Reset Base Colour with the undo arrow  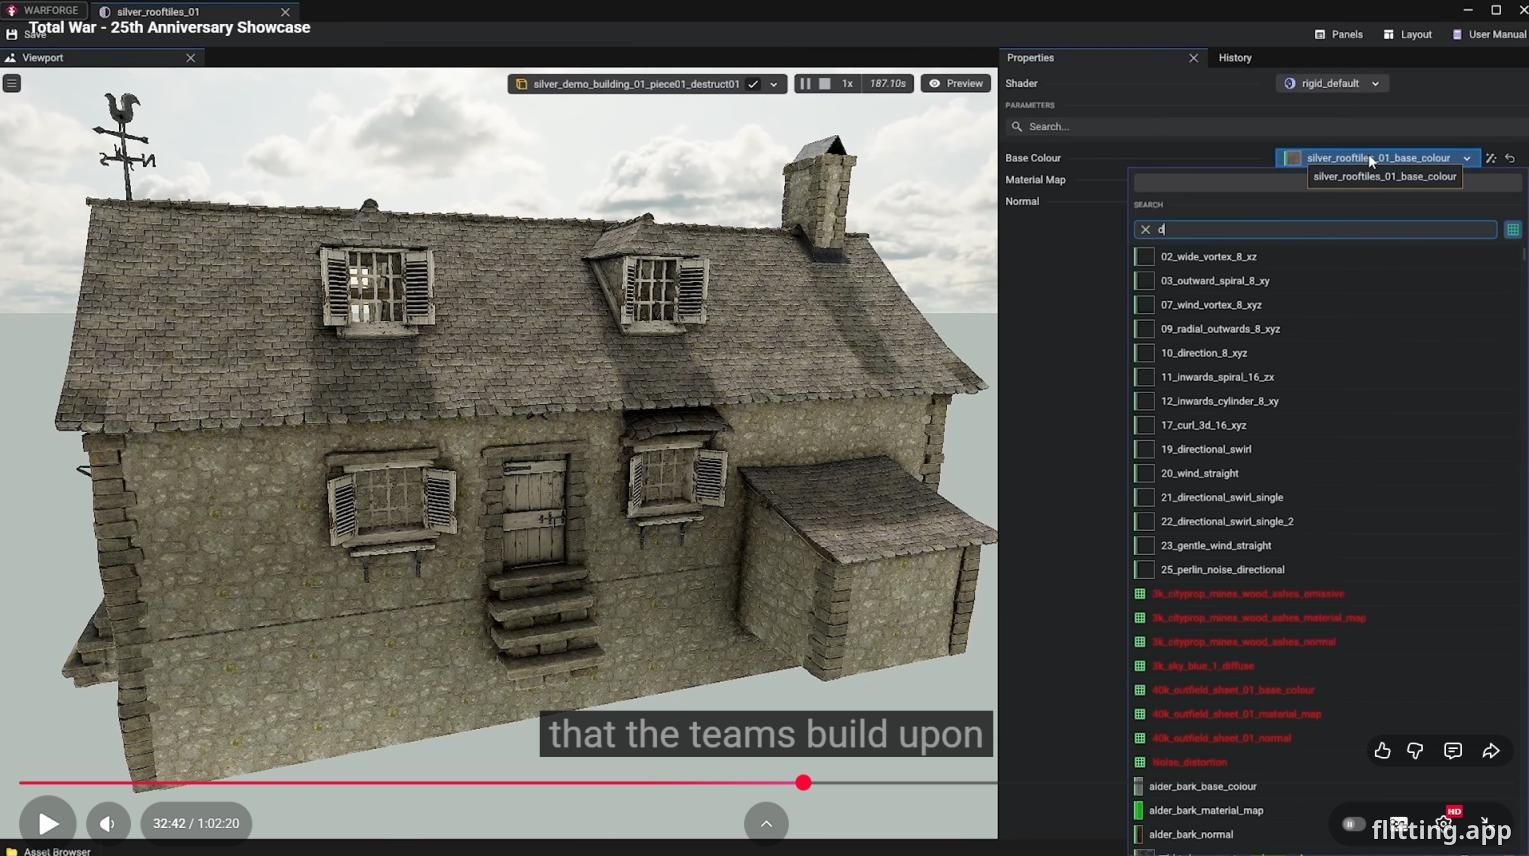(x=1510, y=158)
